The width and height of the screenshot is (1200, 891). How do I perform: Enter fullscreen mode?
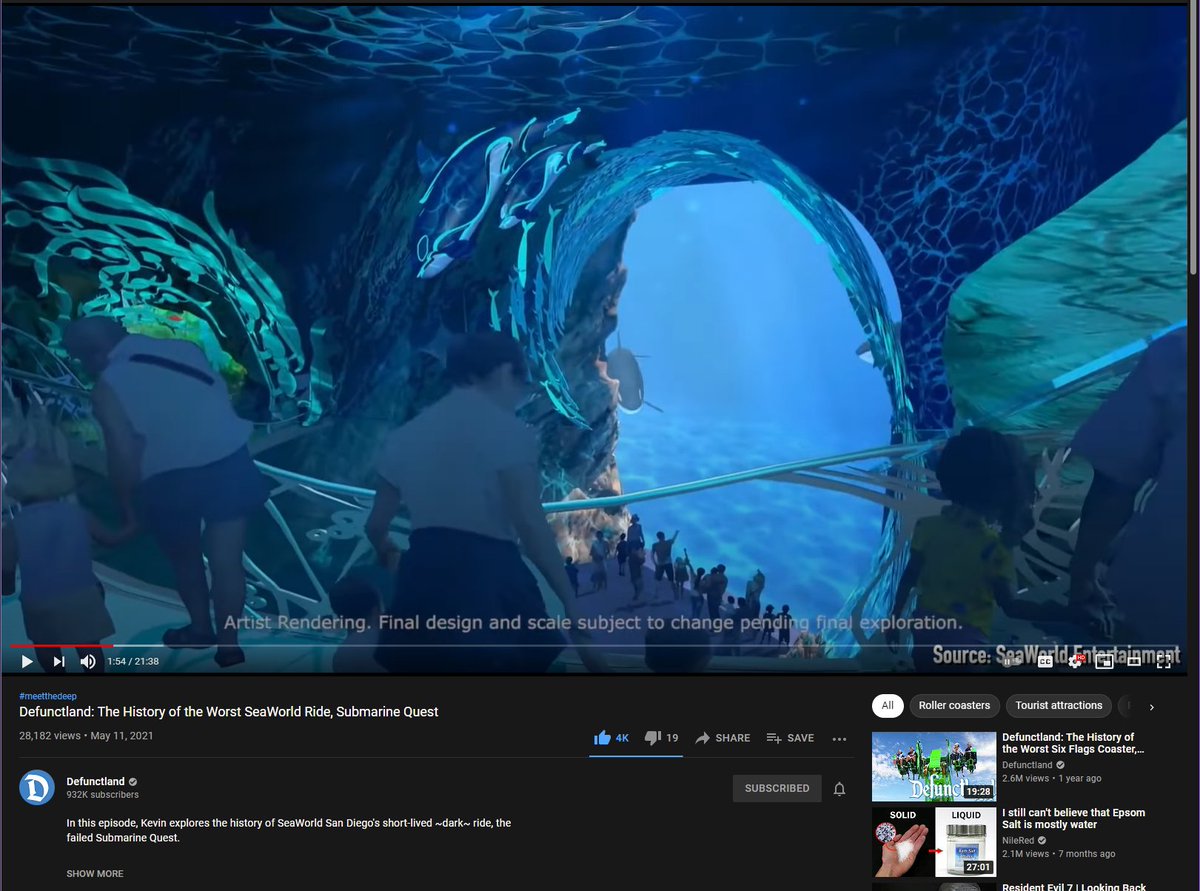(x=1164, y=661)
